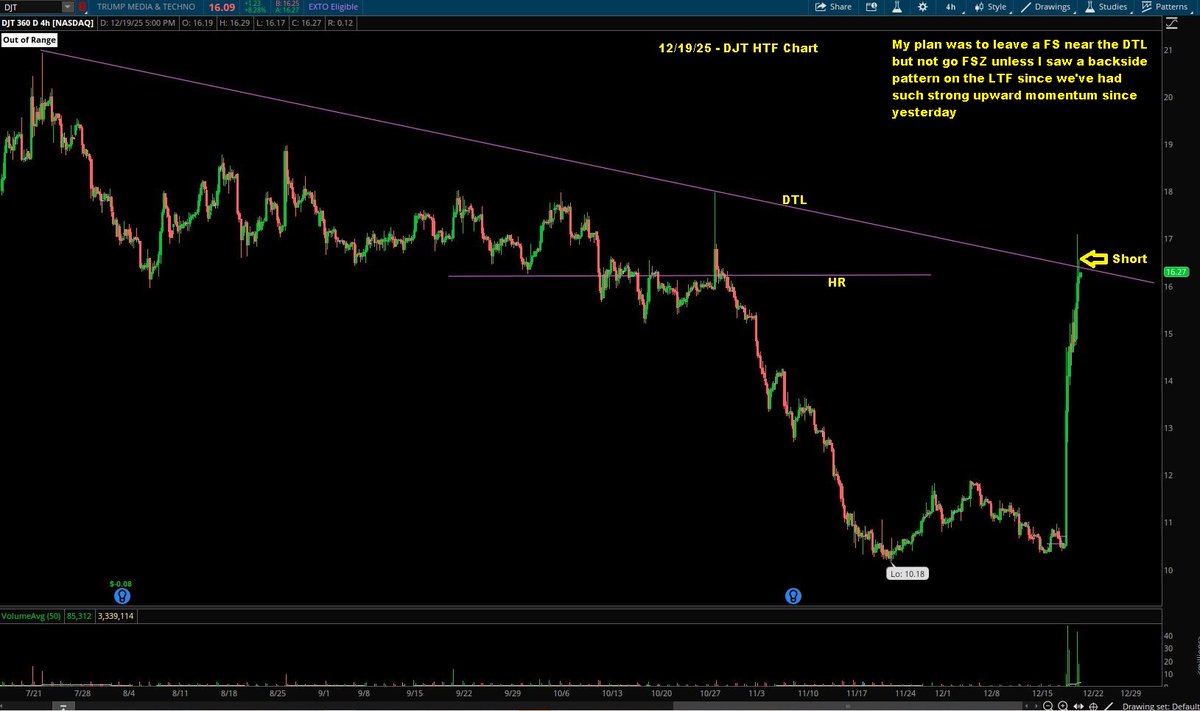
Task: Click the lightbulb event marker near 11/3
Action: [792, 596]
